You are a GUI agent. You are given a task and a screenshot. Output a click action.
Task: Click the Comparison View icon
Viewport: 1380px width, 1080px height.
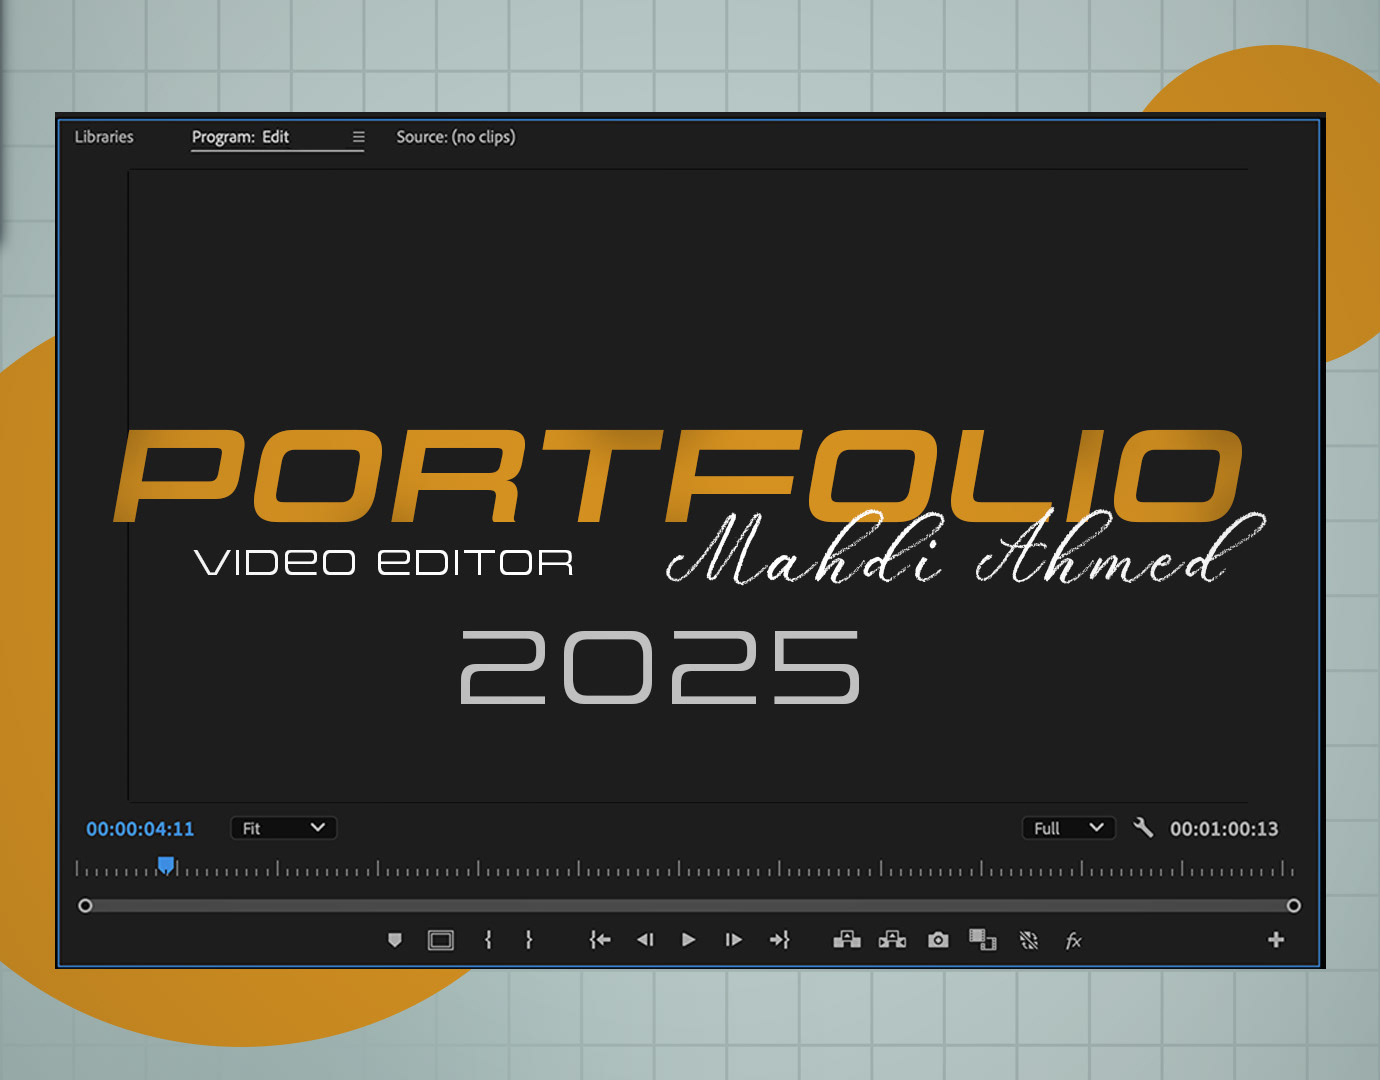[983, 940]
